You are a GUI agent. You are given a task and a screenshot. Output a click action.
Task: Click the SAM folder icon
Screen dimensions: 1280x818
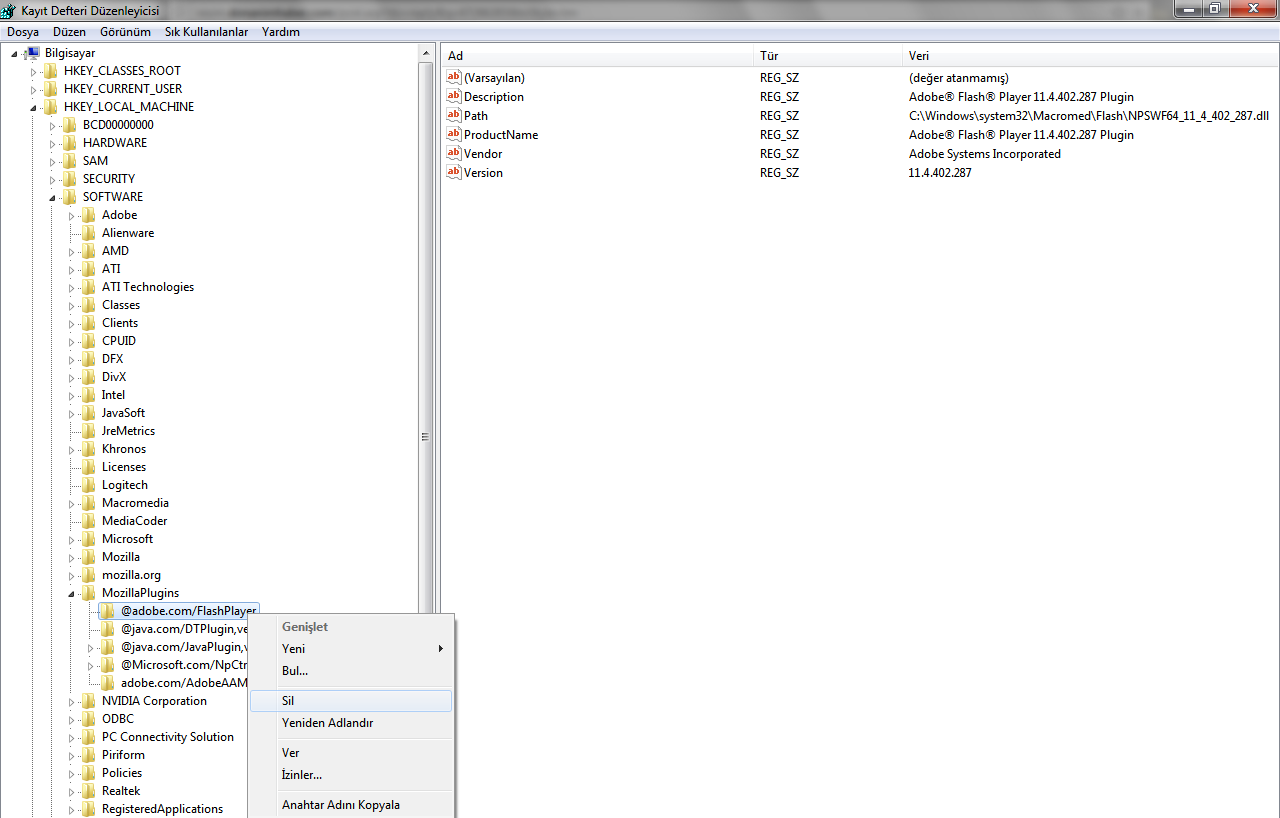70,161
